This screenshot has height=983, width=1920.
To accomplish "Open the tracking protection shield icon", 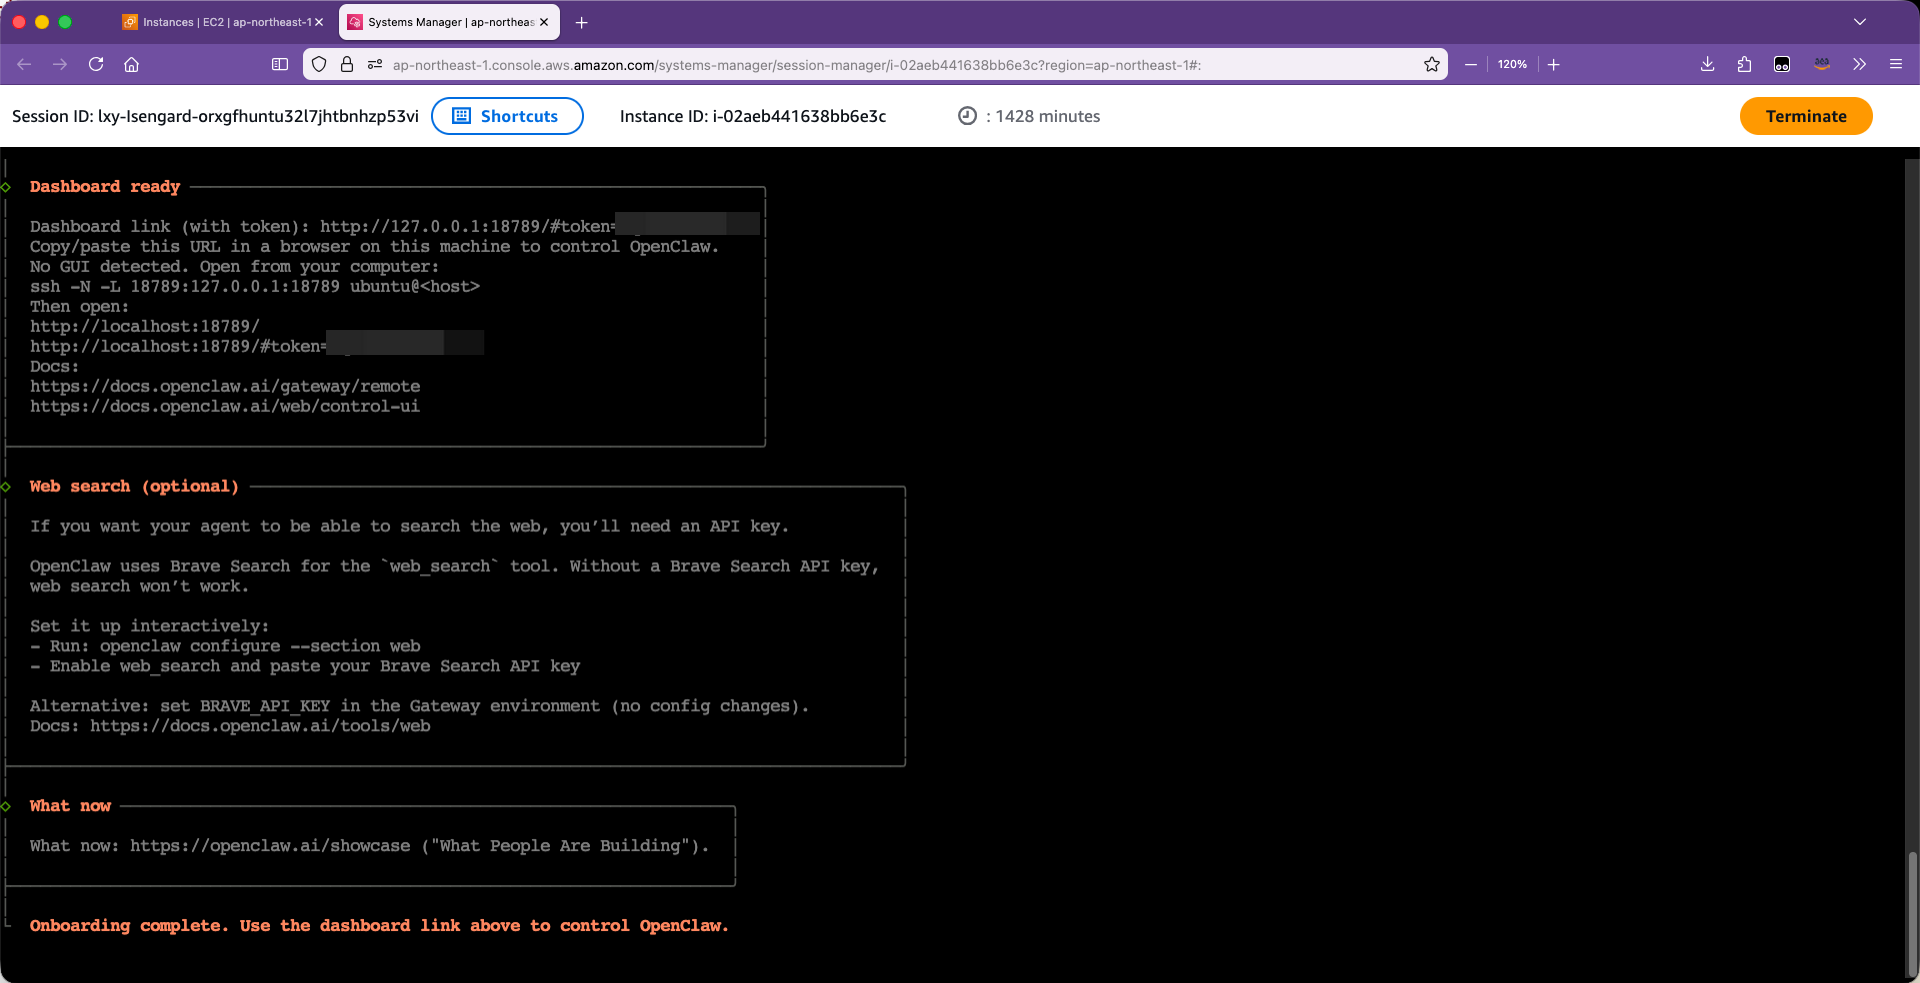I will [319, 64].
